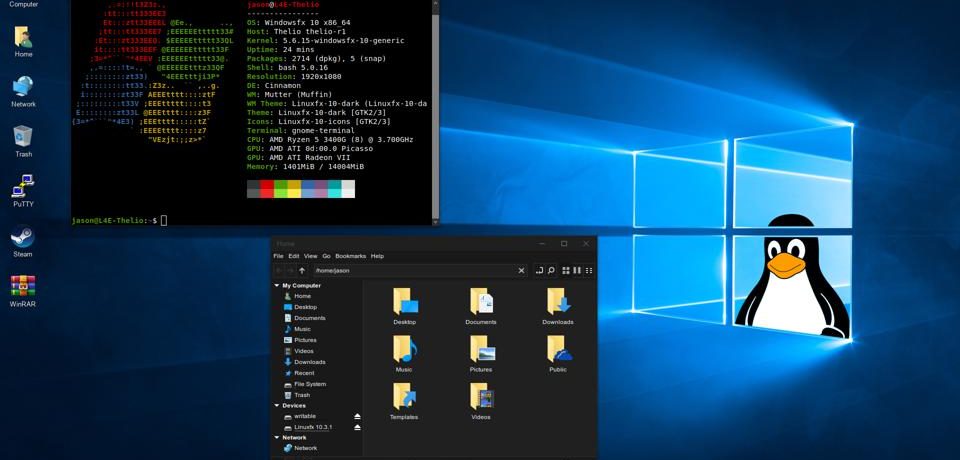Open the File menu

(x=279, y=256)
